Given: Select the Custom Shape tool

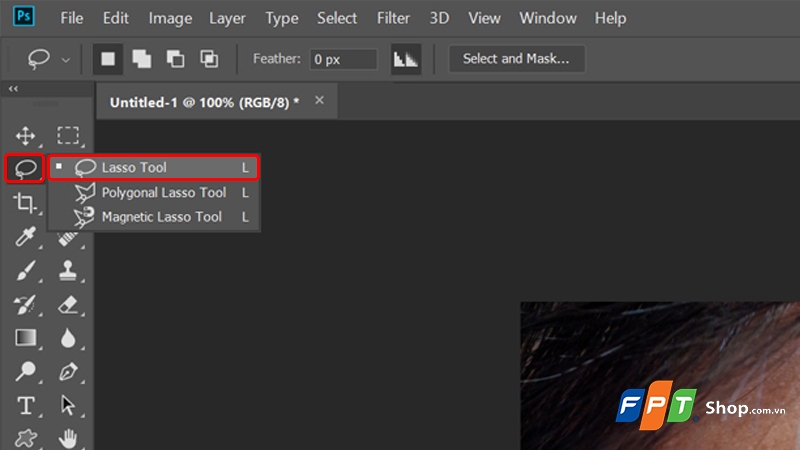Looking at the screenshot, I should coord(26,438).
